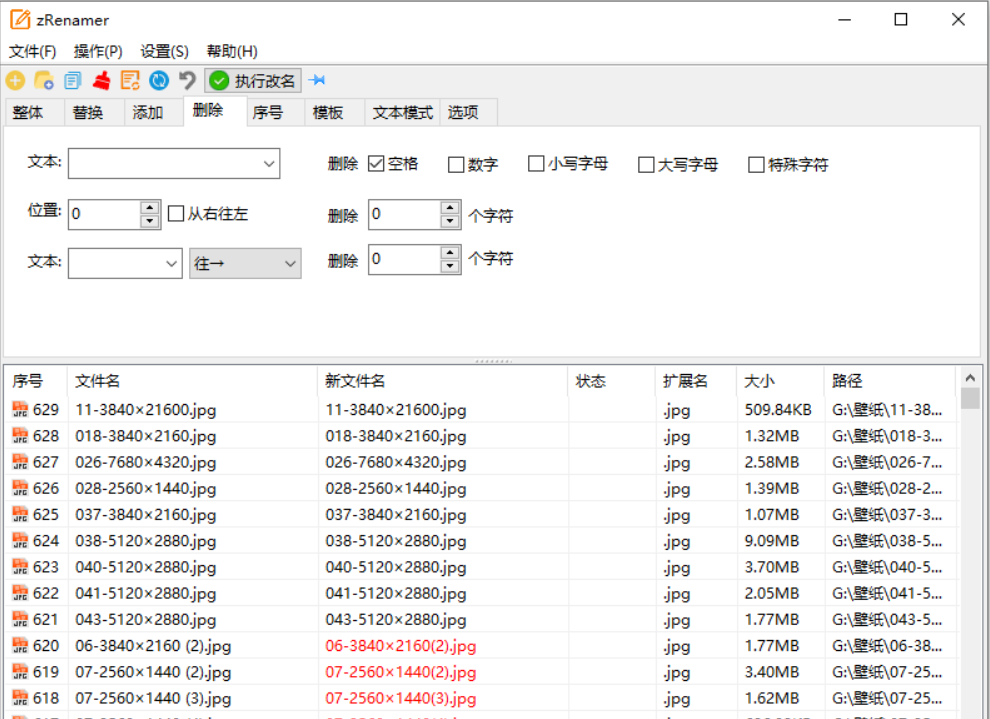Open the top 文本 combo box dropdown
990x719 pixels.
coord(269,164)
